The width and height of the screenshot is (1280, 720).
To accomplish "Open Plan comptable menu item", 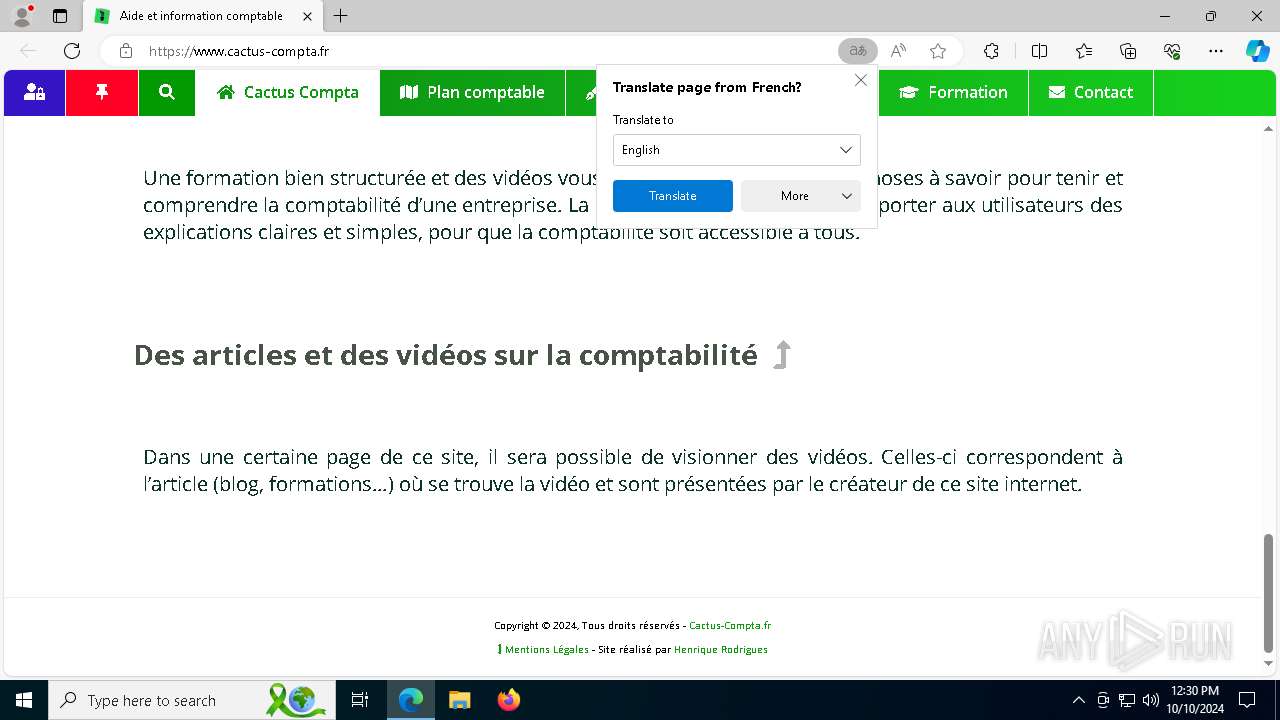I will [472, 93].
